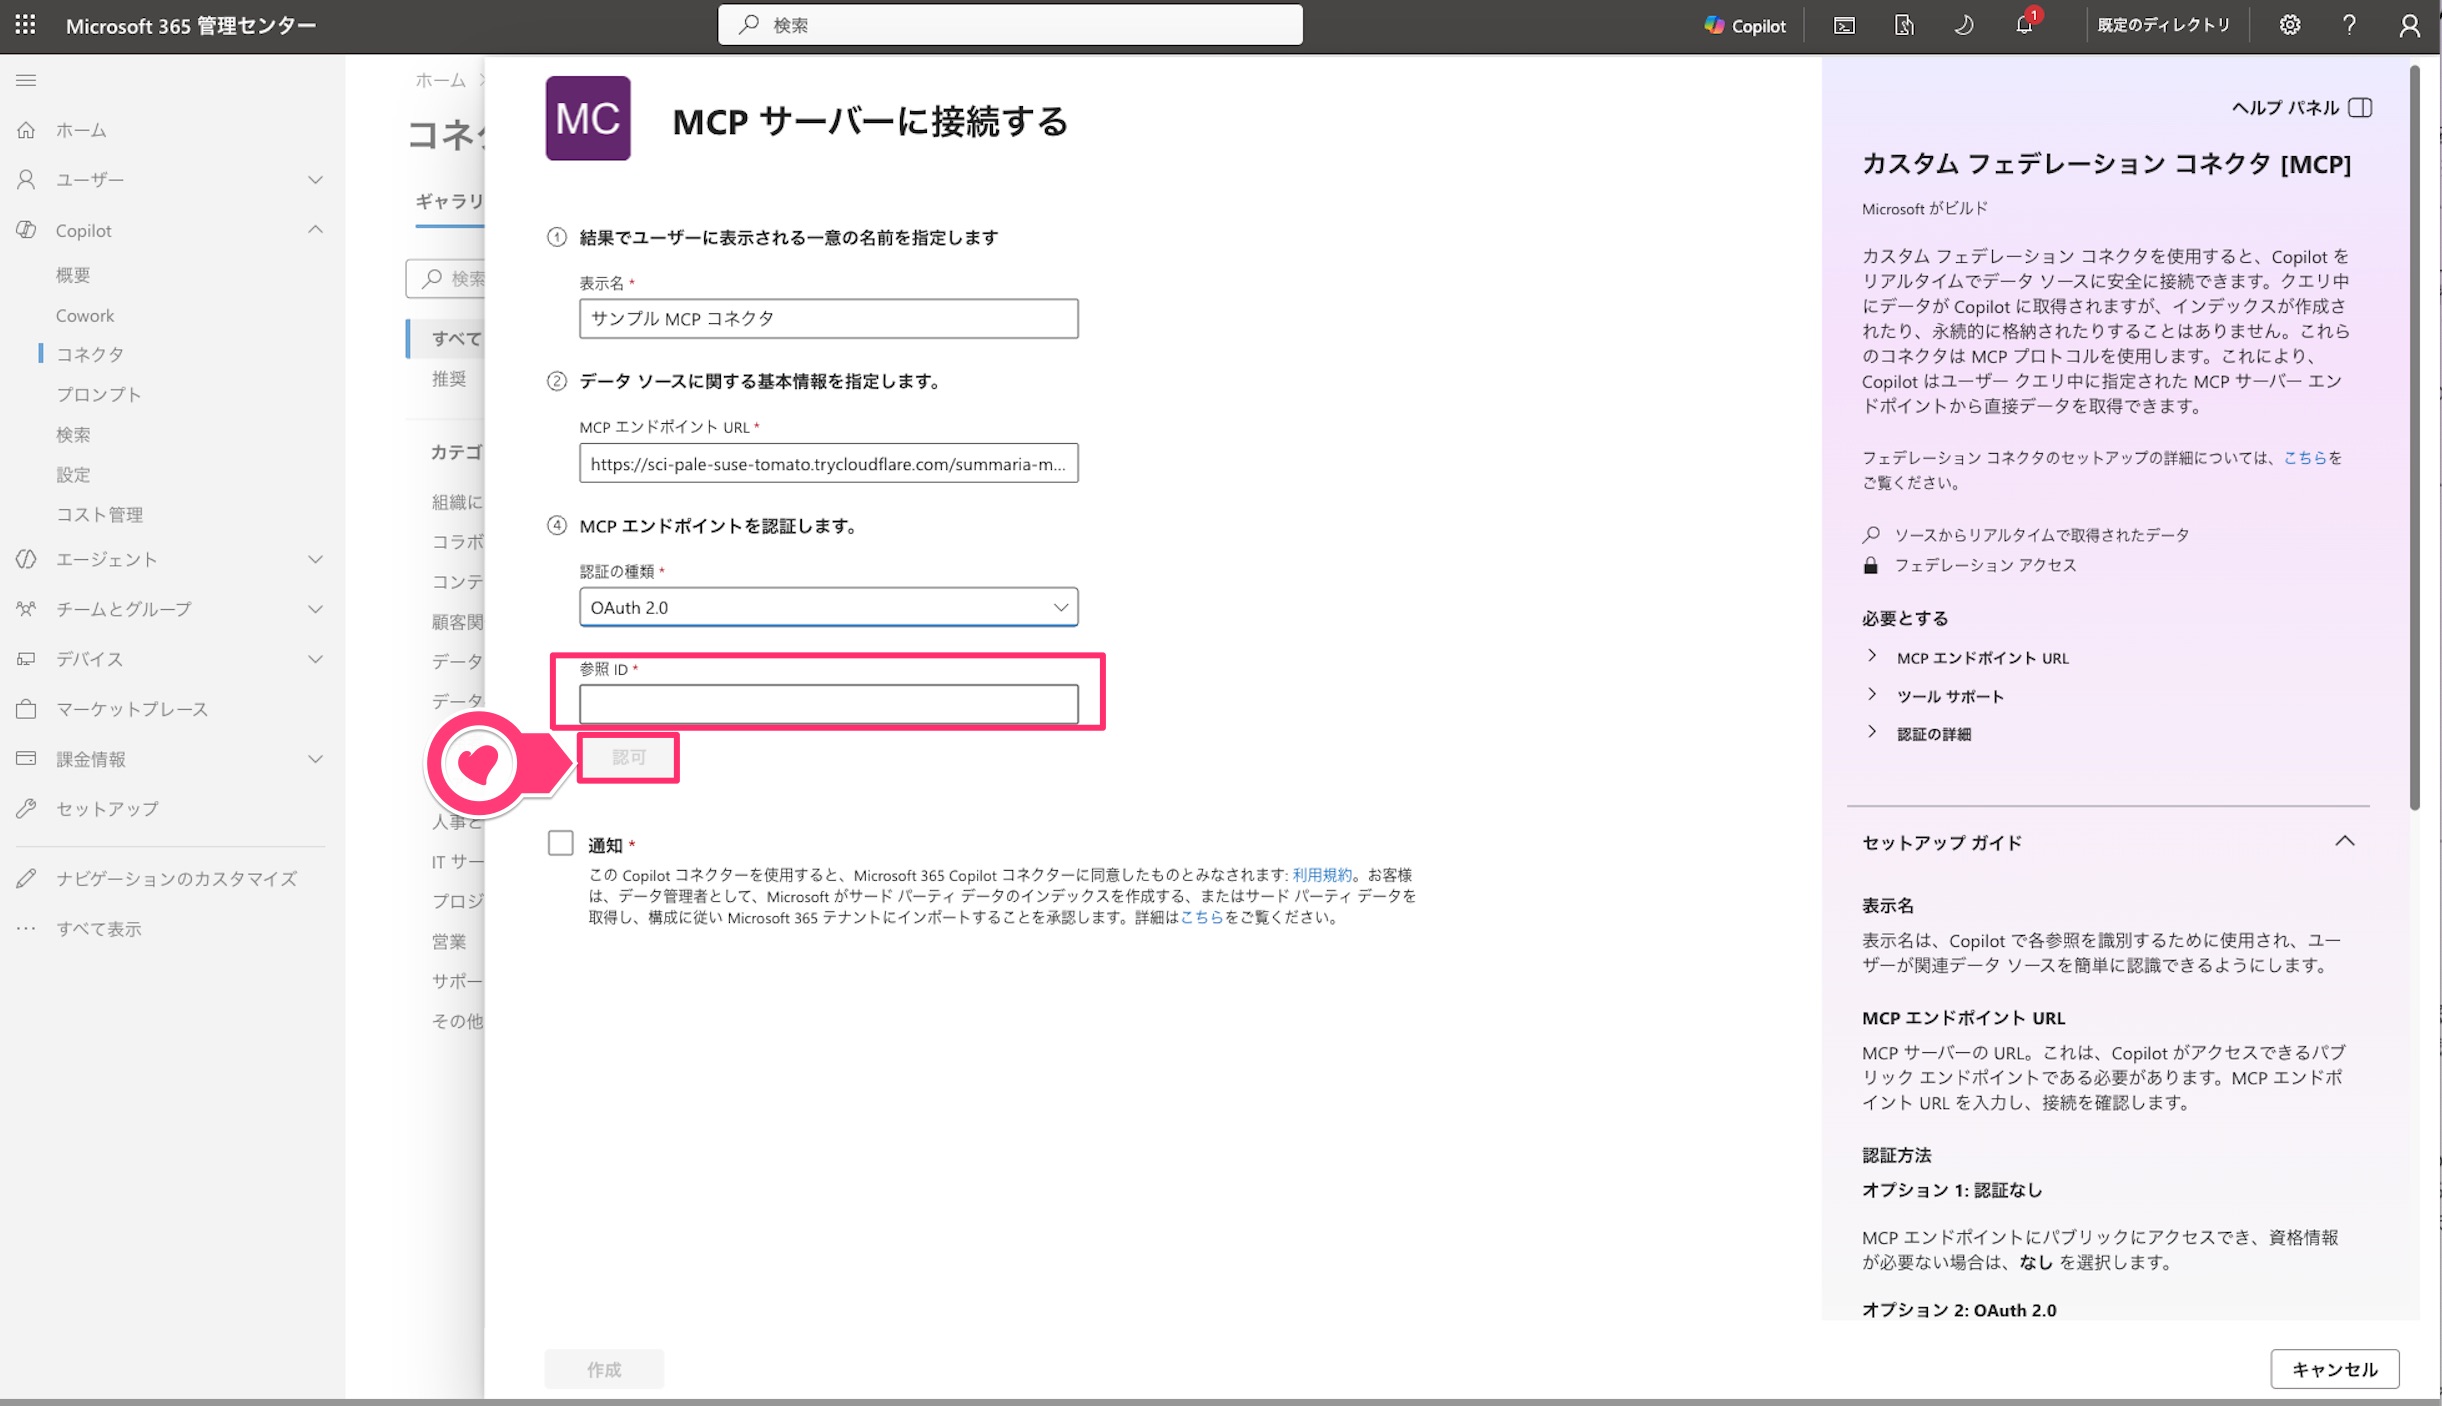The image size is (2442, 1406).
Task: Click the MC connector logo tile
Action: 588,118
